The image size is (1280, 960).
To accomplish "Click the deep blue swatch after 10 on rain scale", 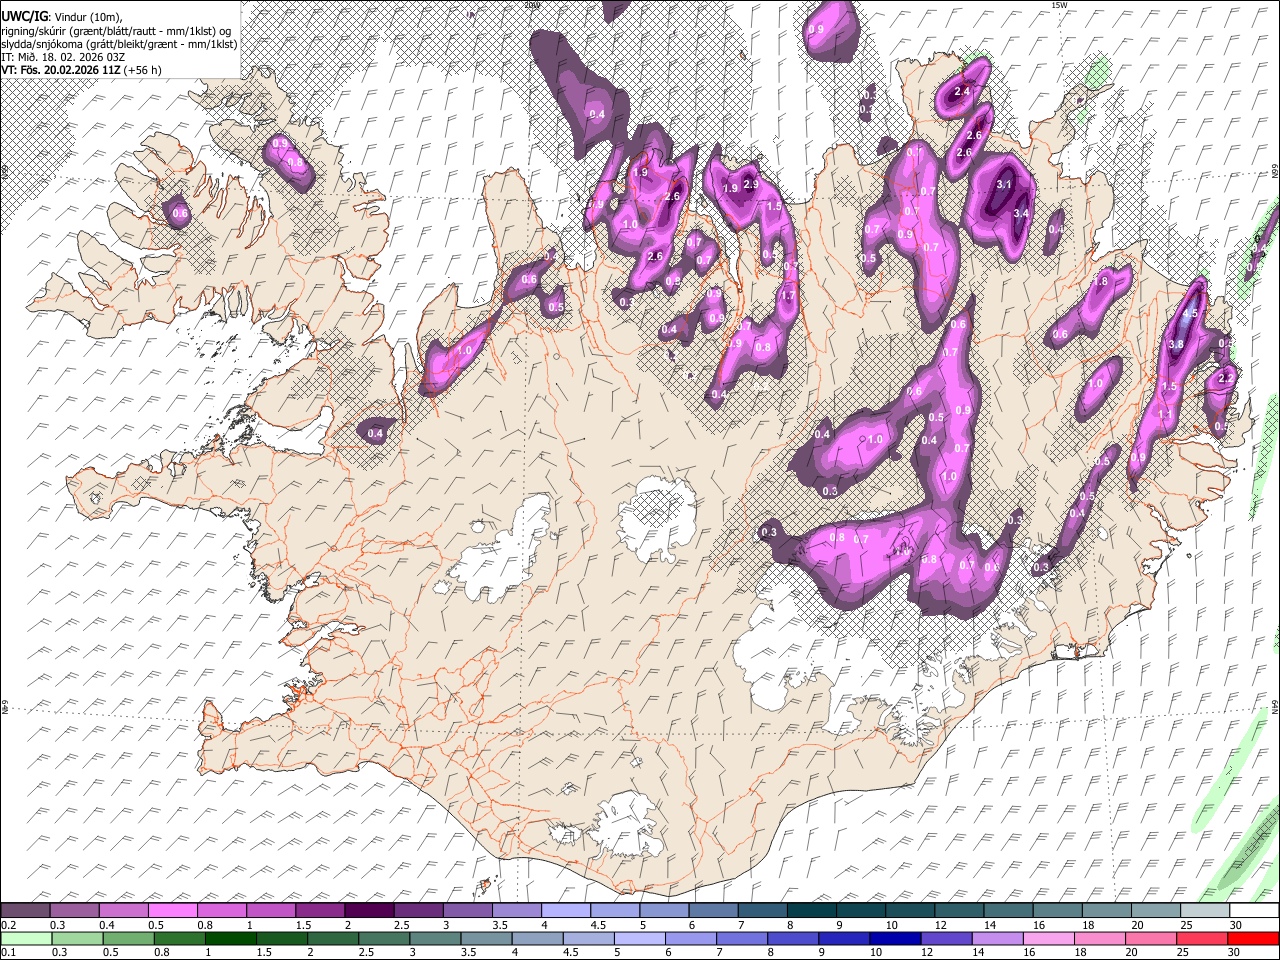I will click(x=894, y=939).
